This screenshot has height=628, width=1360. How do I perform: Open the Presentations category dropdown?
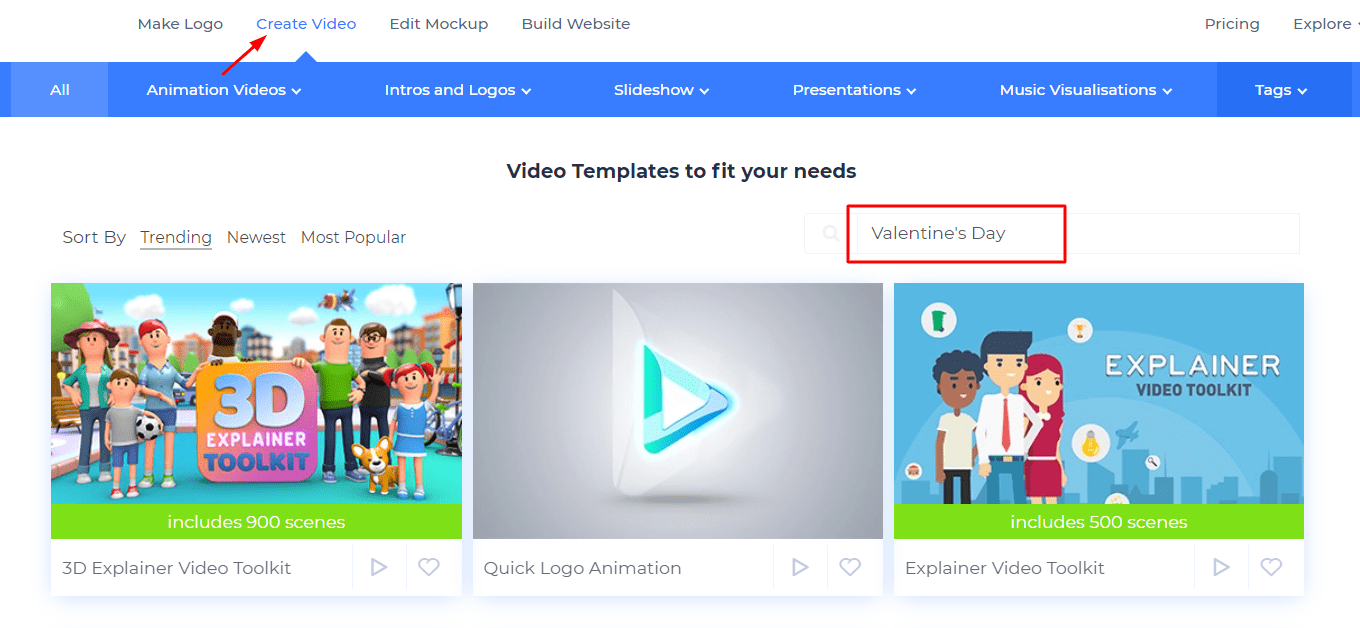[x=854, y=89]
